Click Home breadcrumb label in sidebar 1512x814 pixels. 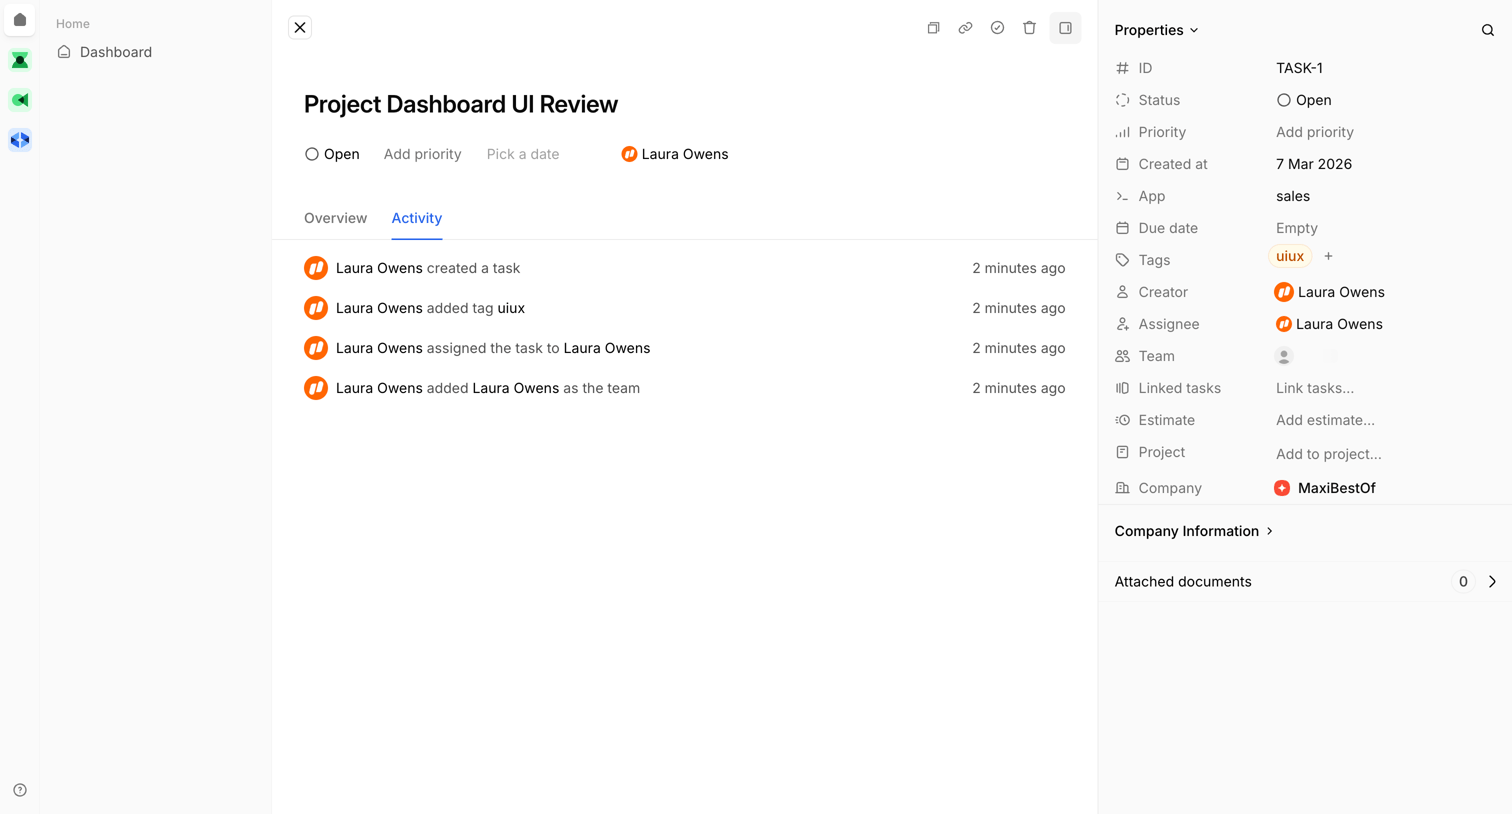coord(72,23)
